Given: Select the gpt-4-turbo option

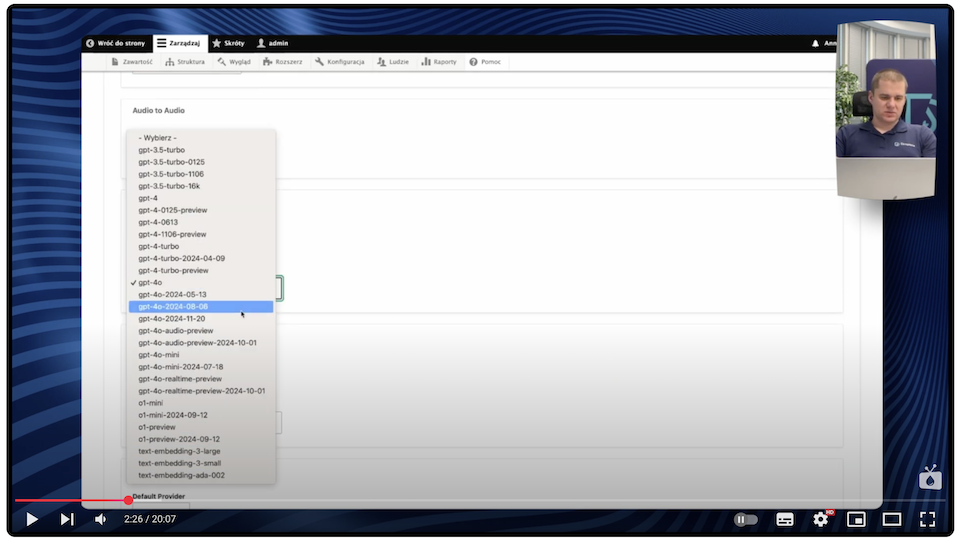Looking at the screenshot, I should coord(201,246).
